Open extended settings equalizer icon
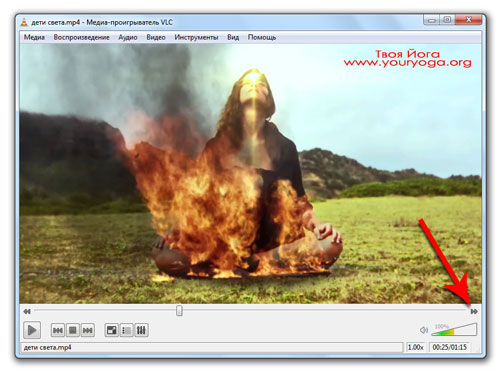Screen dimensions: 500x372 141,330
